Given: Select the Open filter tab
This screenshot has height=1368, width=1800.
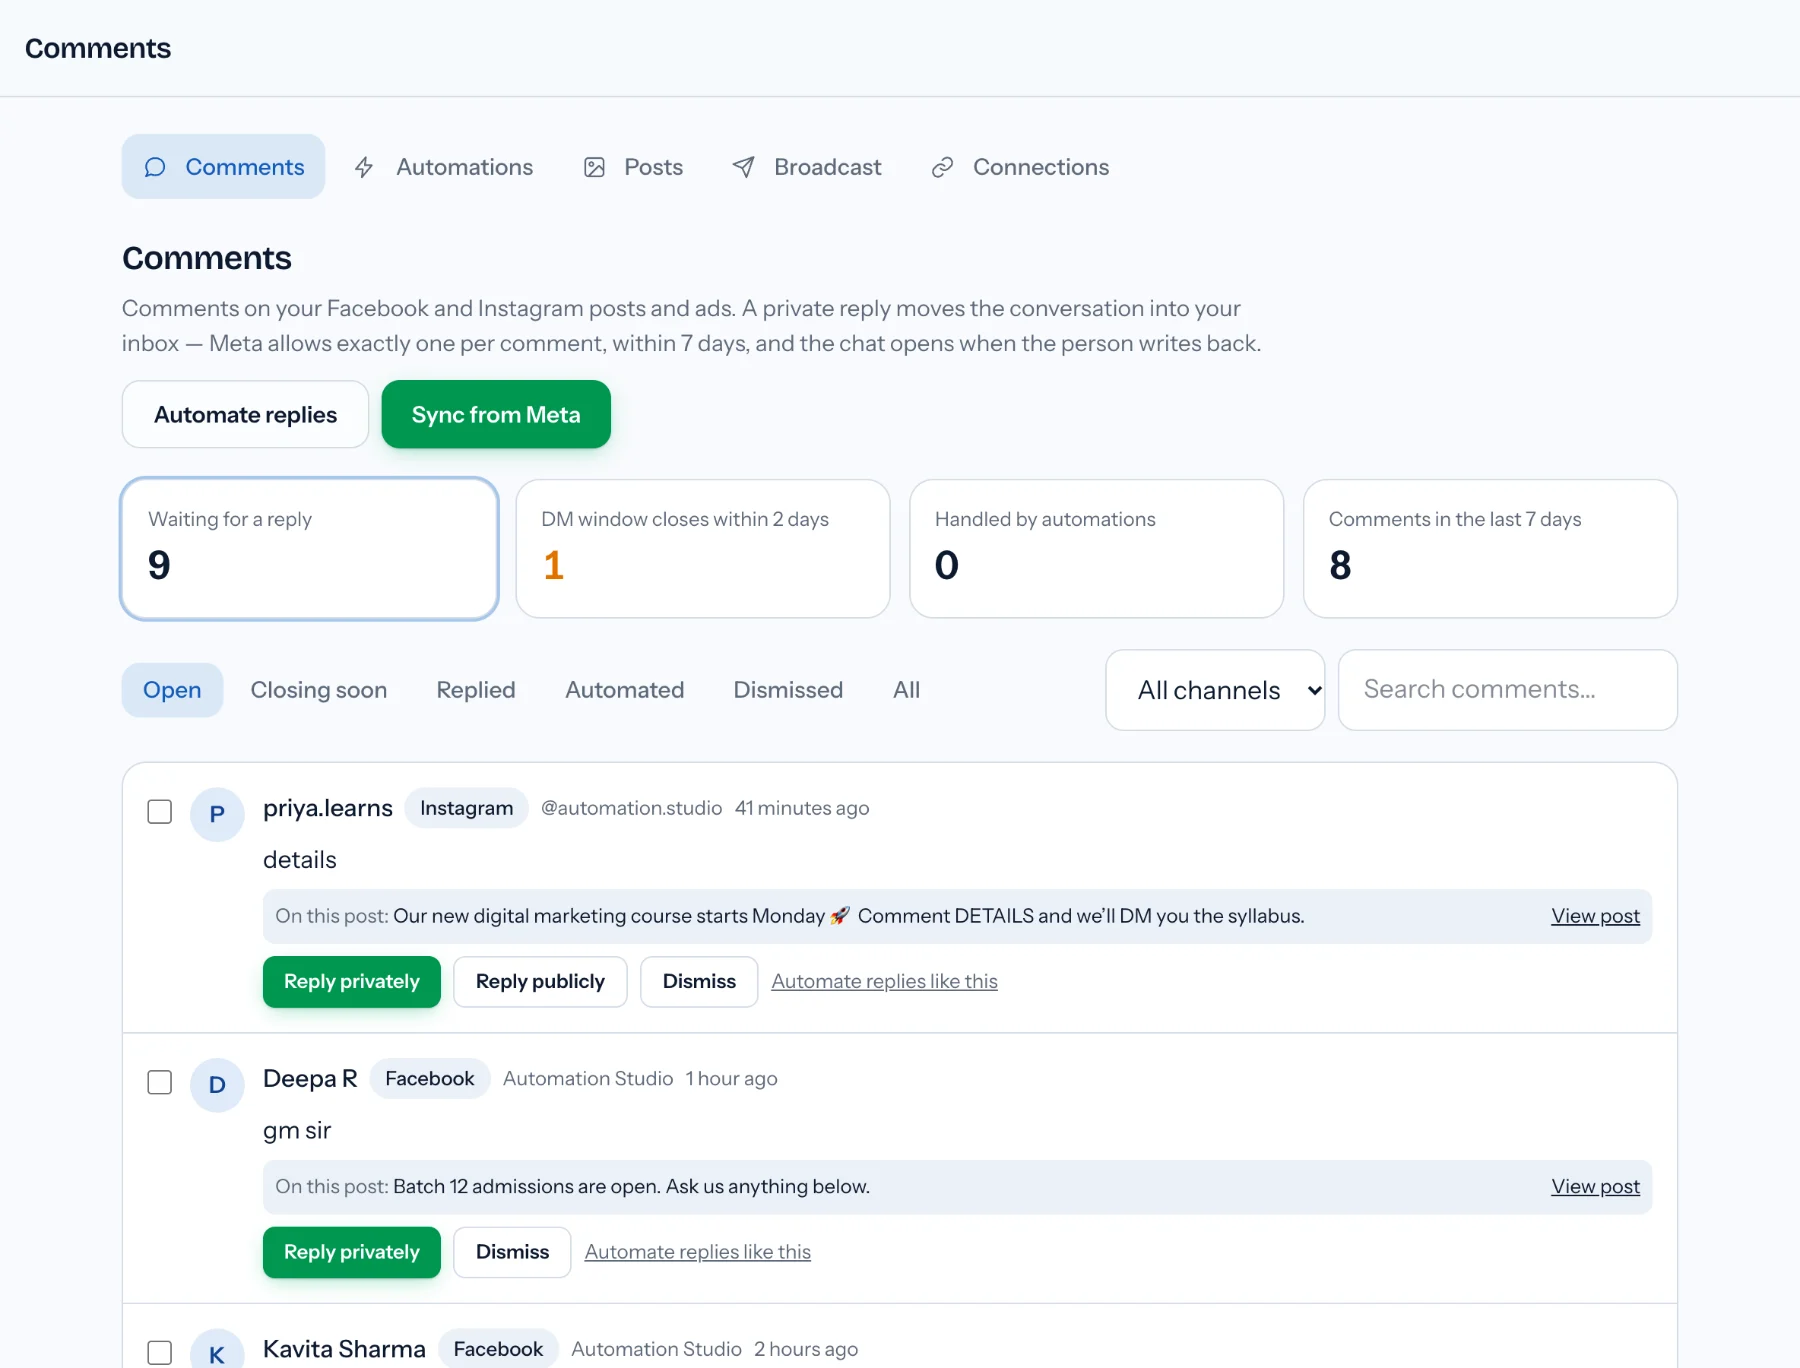Looking at the screenshot, I should (x=172, y=690).
